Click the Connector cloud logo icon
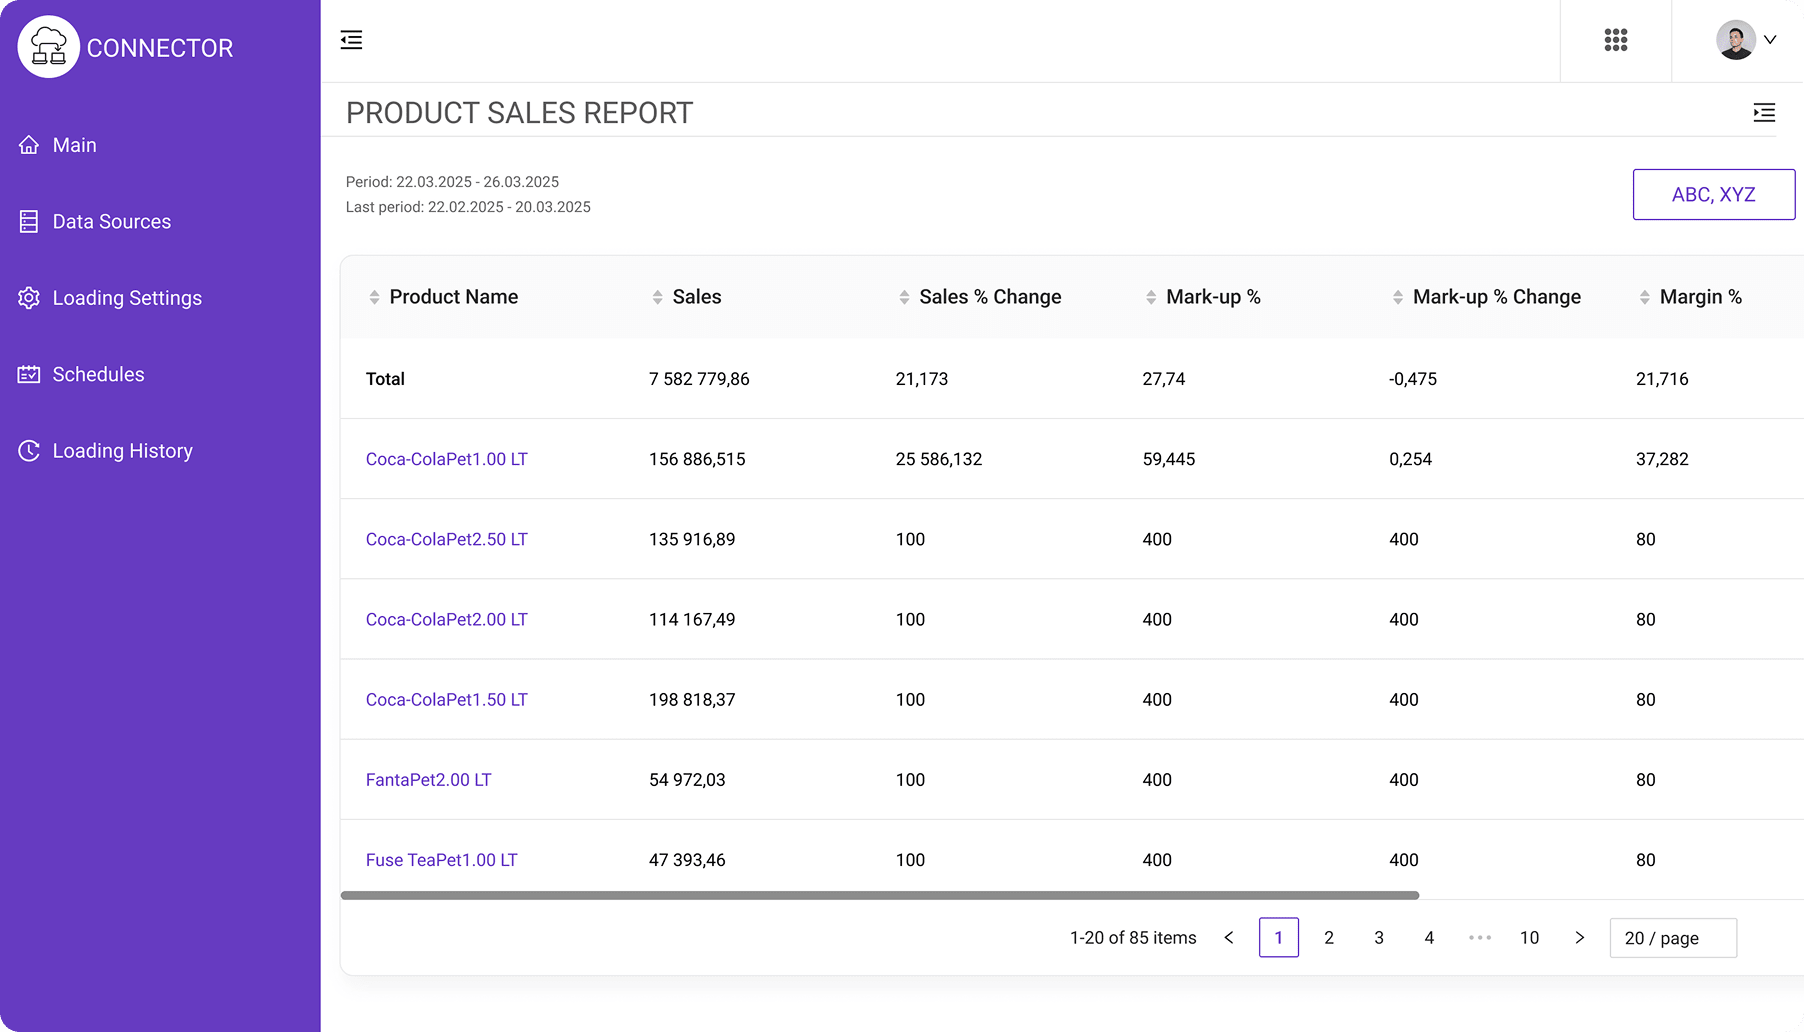Screen dimensions: 1804x1032 click(48, 47)
